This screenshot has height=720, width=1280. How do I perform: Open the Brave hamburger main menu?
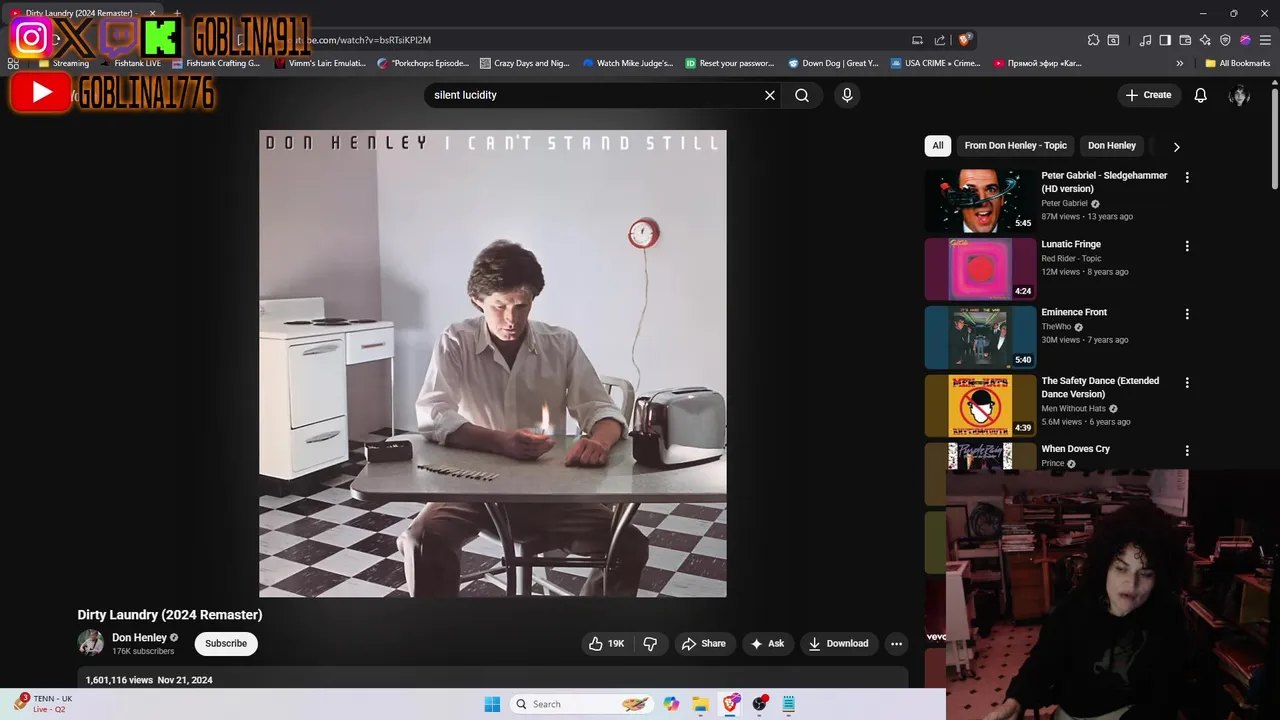[x=1265, y=40]
